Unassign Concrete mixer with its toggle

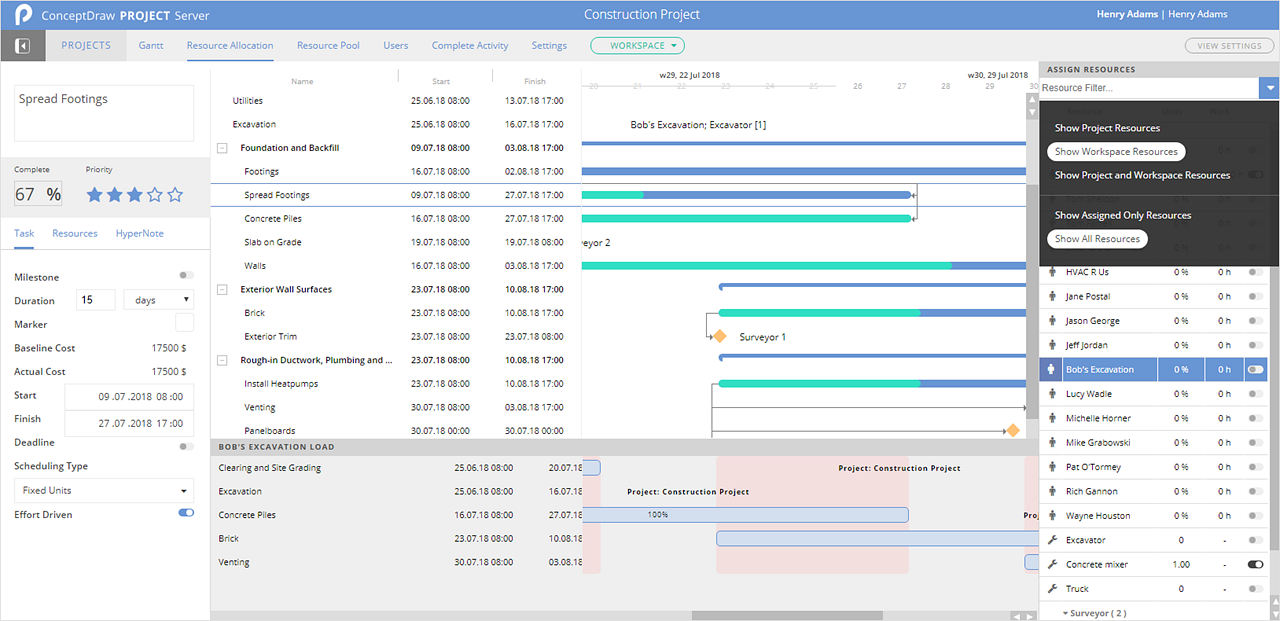click(x=1255, y=565)
